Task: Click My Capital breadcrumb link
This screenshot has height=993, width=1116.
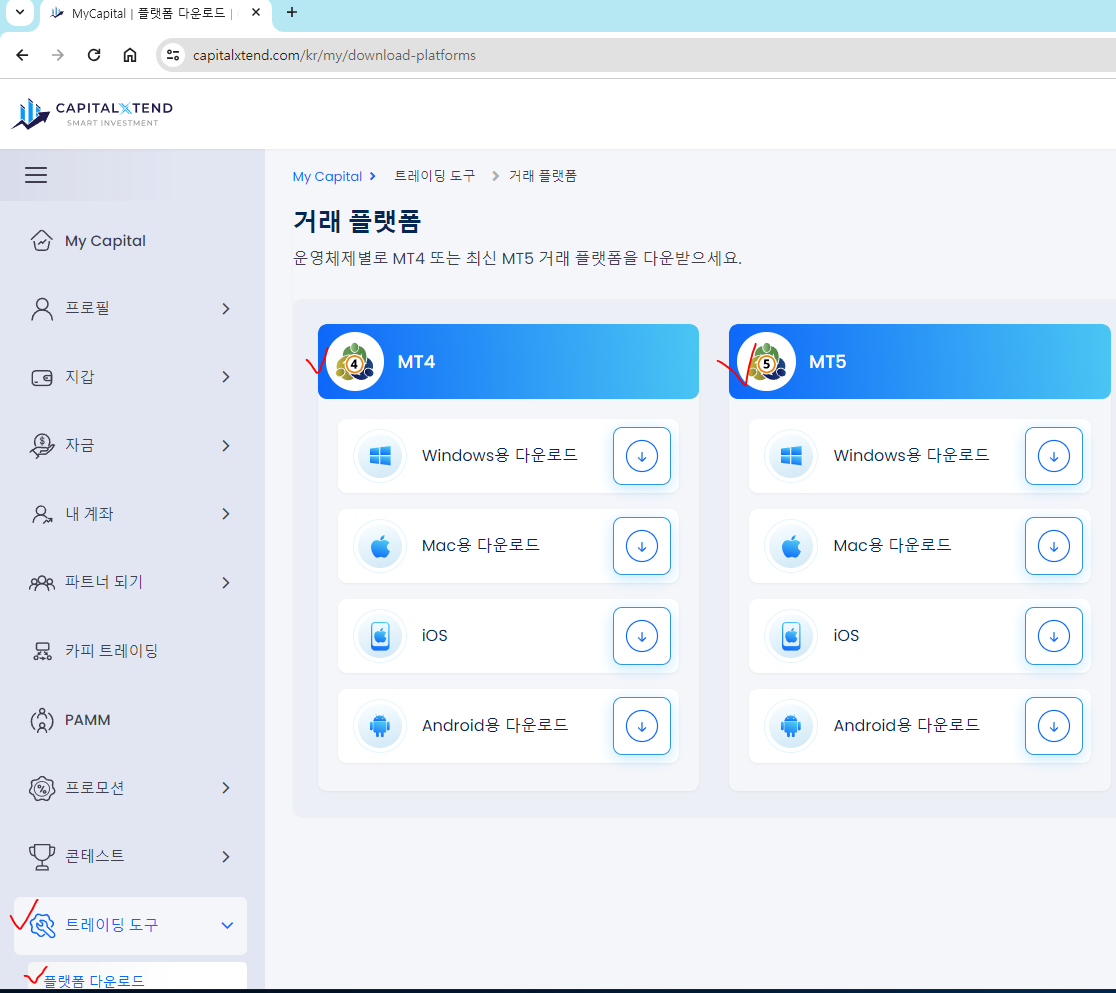Action: [x=327, y=177]
